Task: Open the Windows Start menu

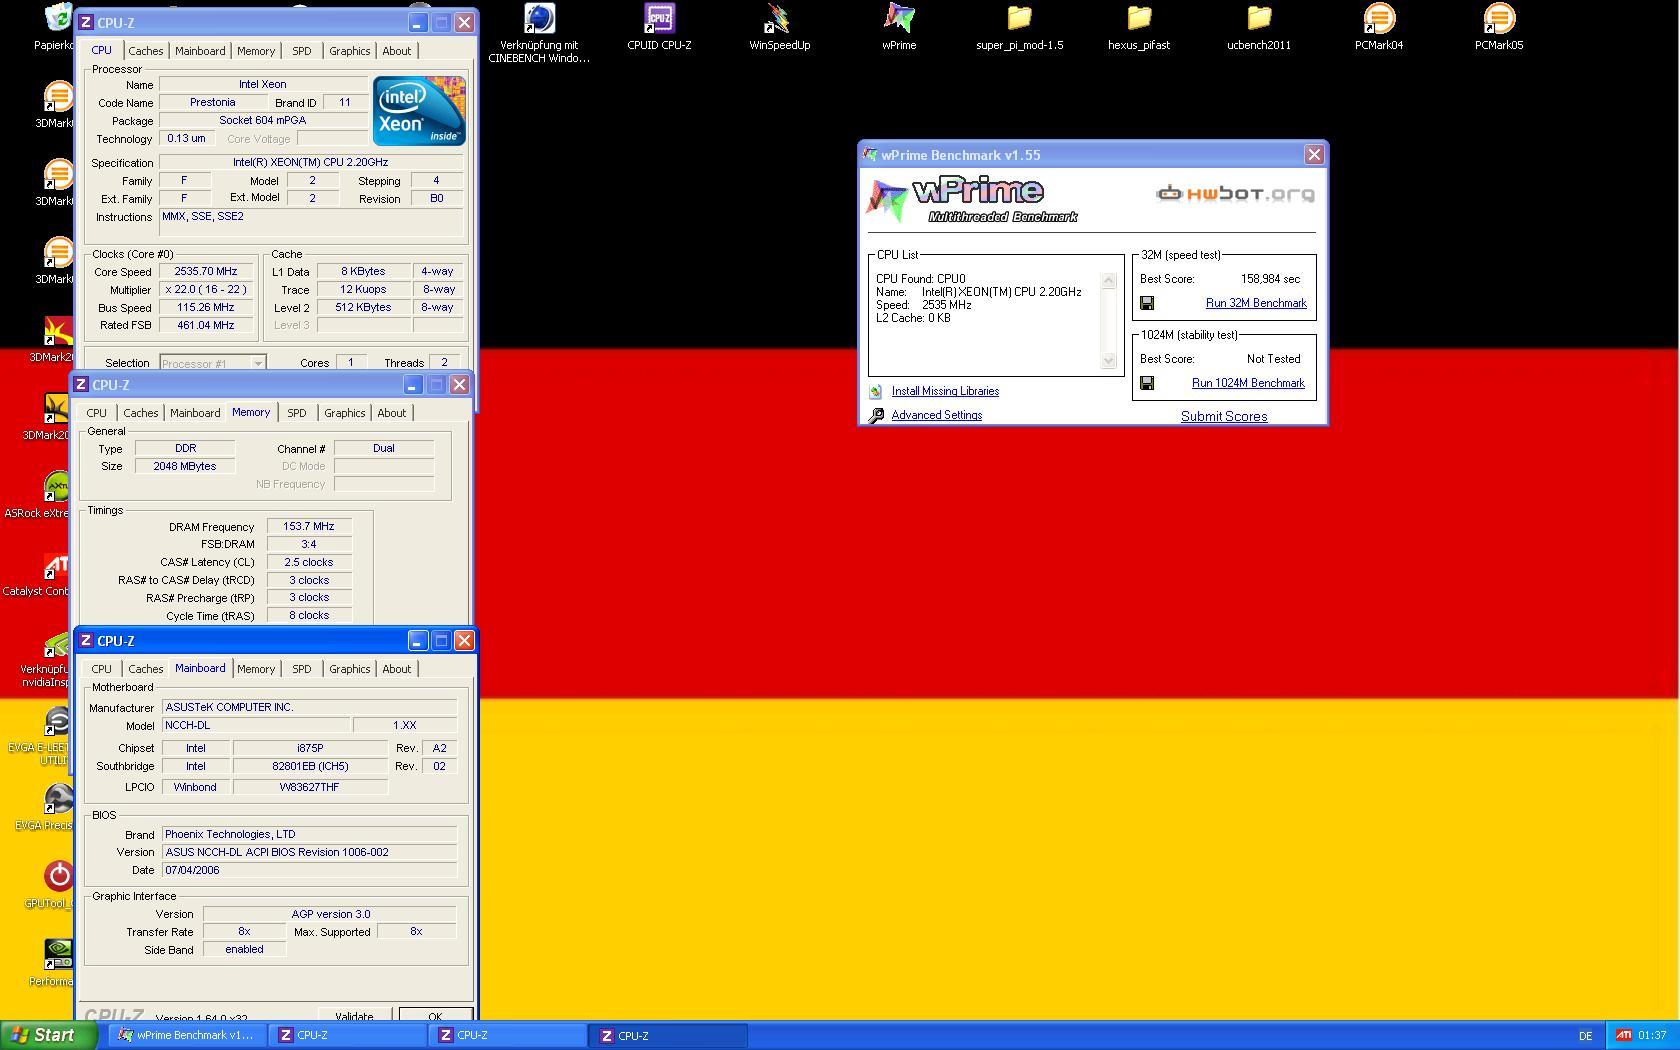Action: (48, 1035)
